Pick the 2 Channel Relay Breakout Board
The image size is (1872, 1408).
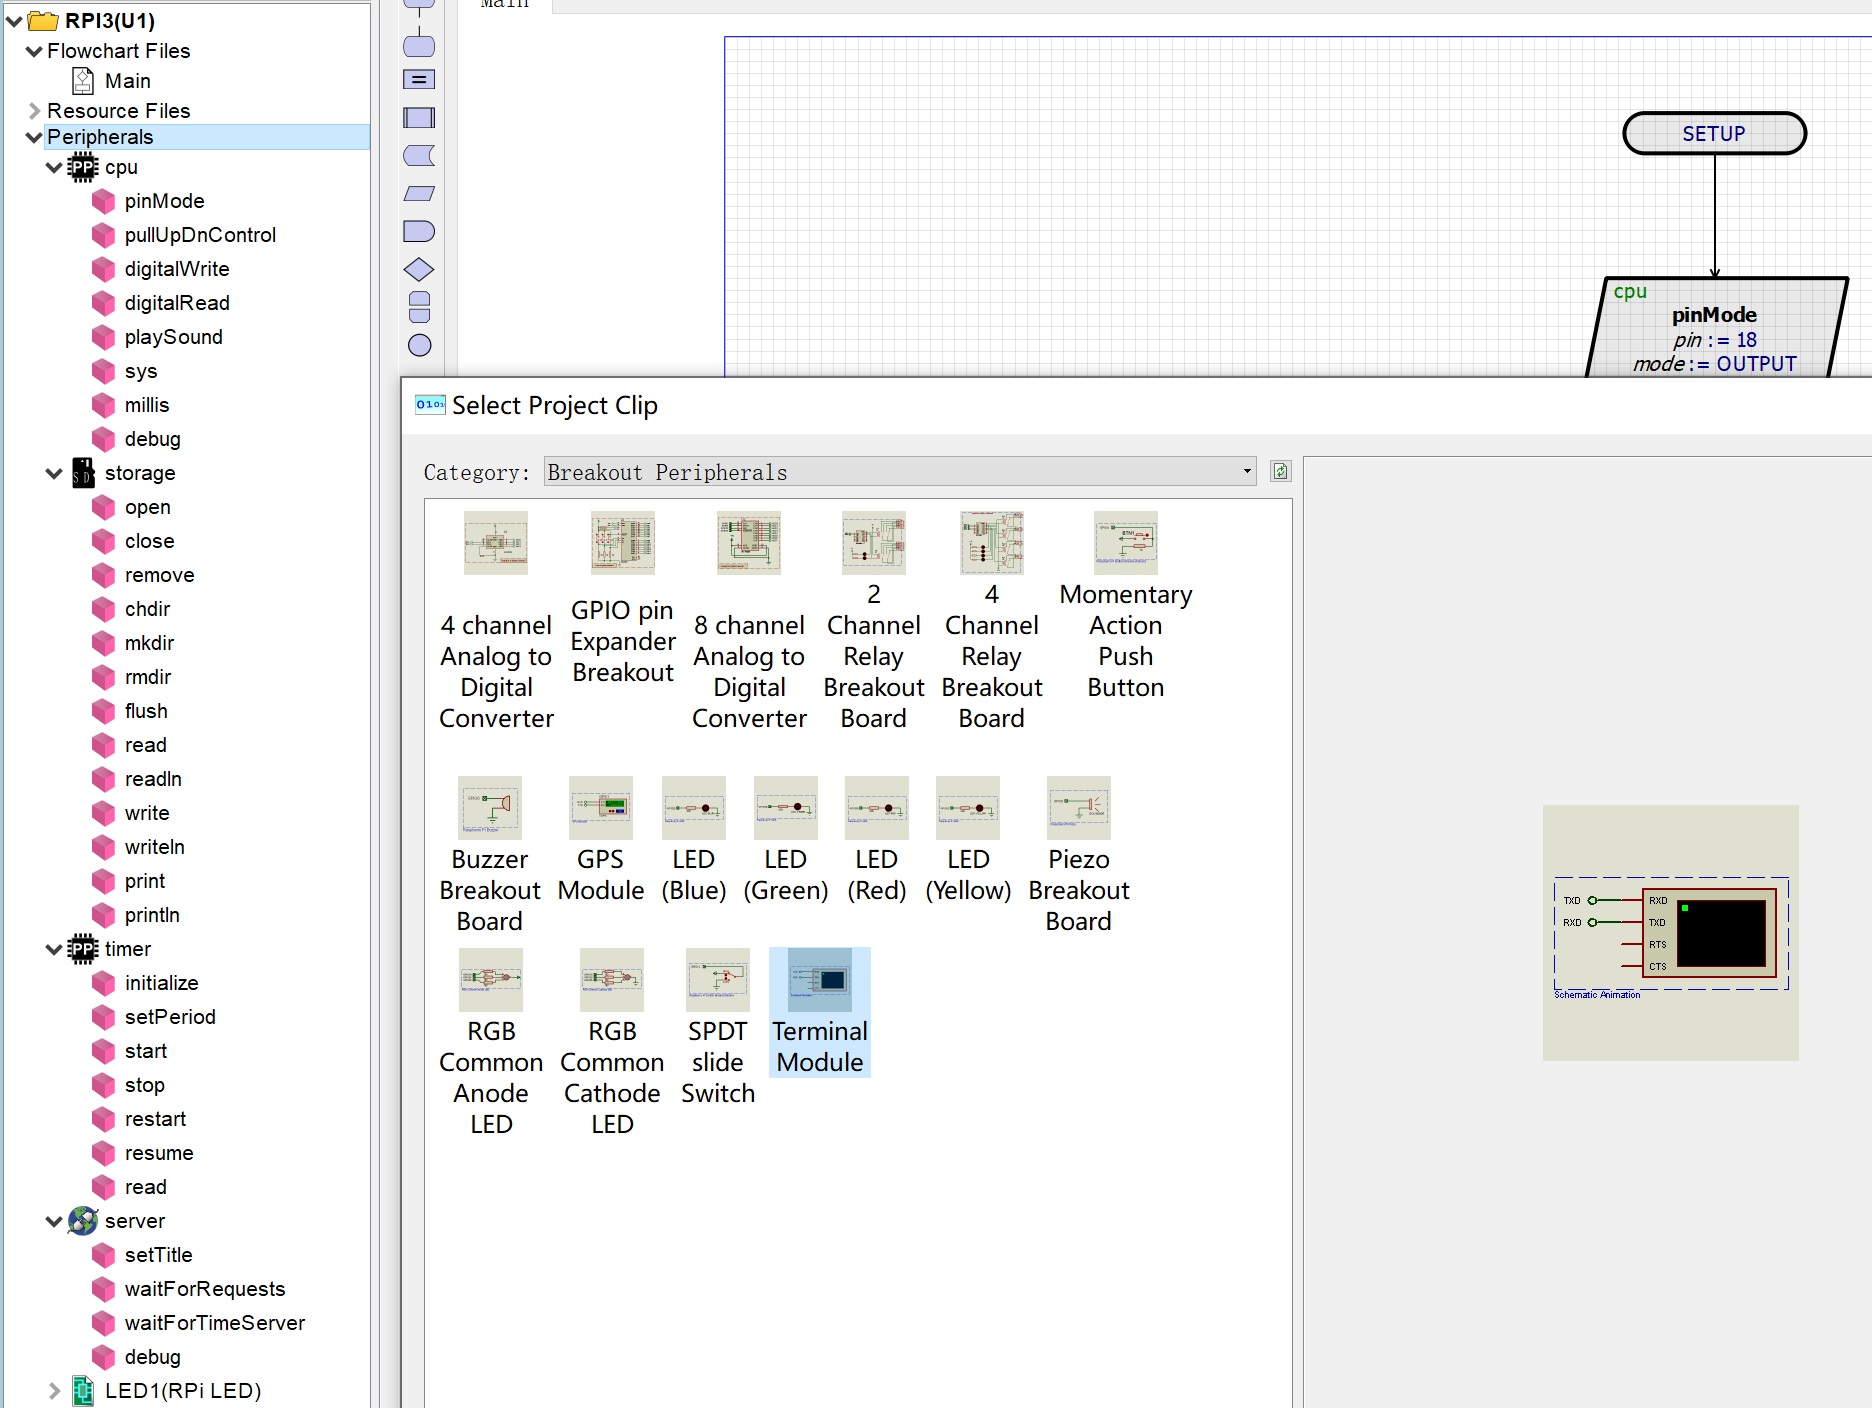click(x=874, y=621)
